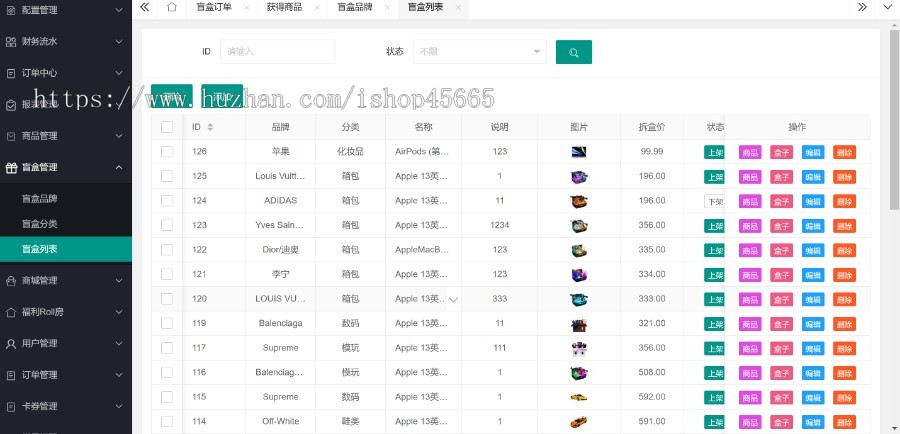The height and width of the screenshot is (434, 900).
Task: Close the 盲盒品牌 tab
Action: pyautogui.click(x=387, y=7)
